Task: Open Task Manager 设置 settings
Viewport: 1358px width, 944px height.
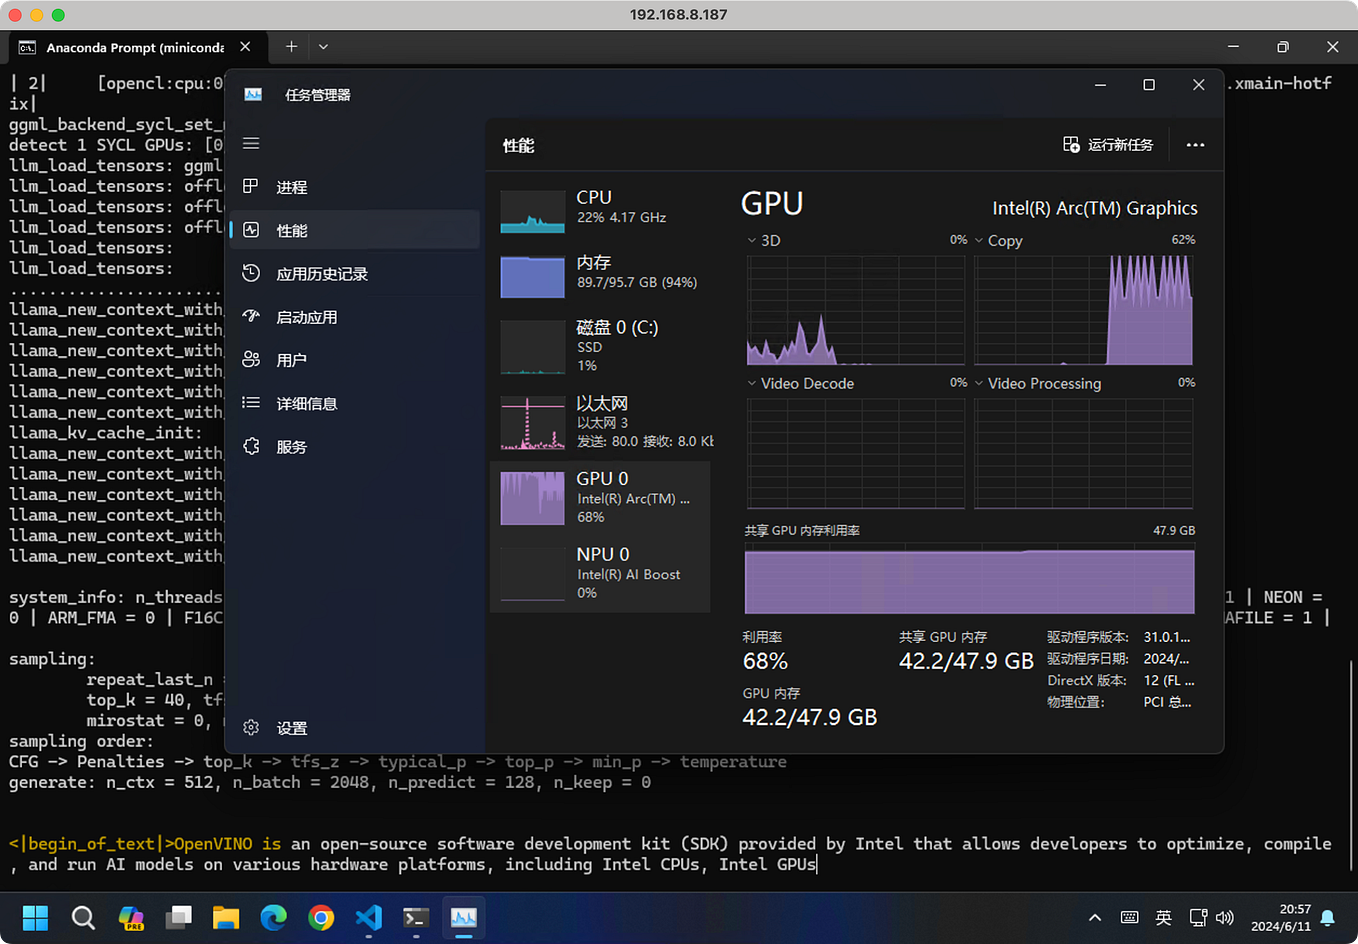Action: coord(291,727)
